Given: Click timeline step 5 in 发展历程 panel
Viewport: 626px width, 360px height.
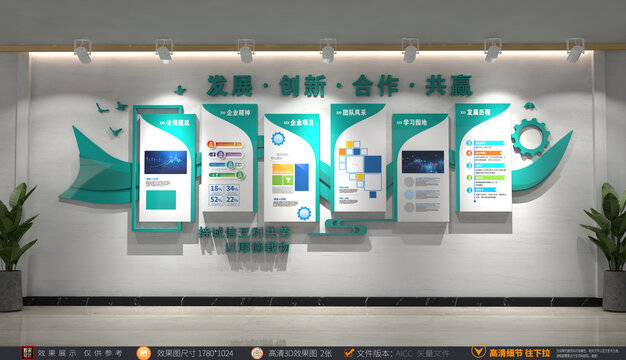Looking at the screenshot, I should pos(469,143).
